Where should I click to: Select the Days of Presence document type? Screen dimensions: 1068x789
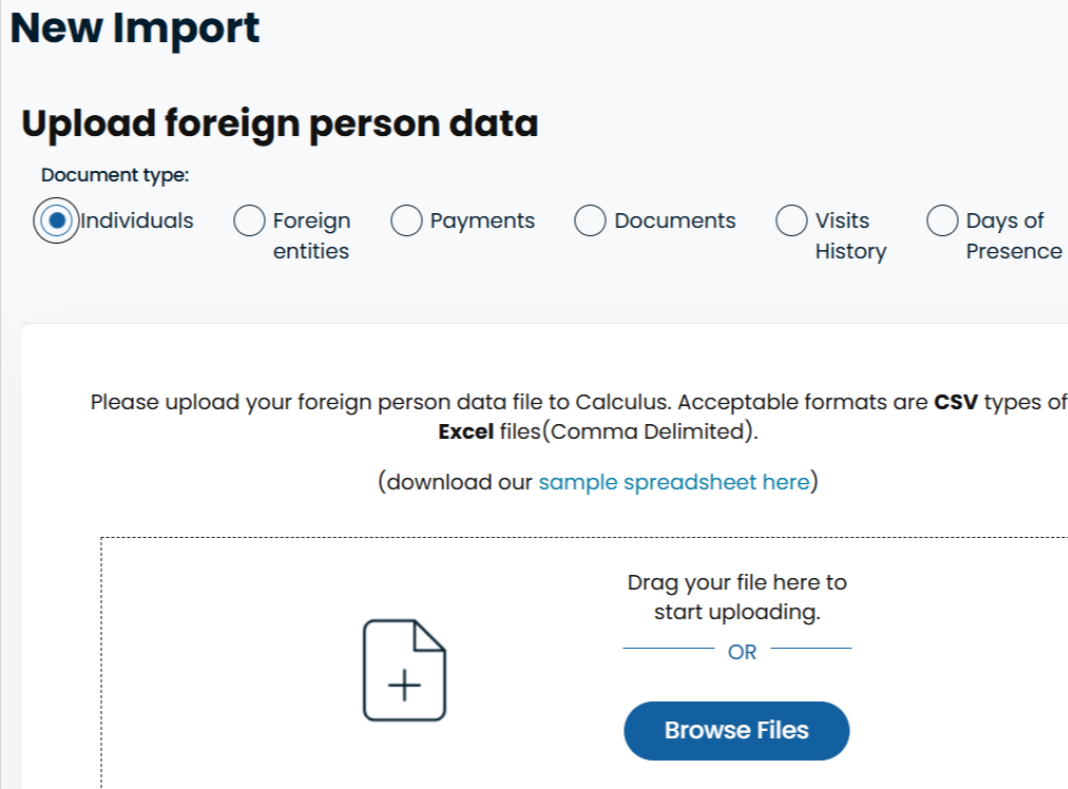click(942, 220)
